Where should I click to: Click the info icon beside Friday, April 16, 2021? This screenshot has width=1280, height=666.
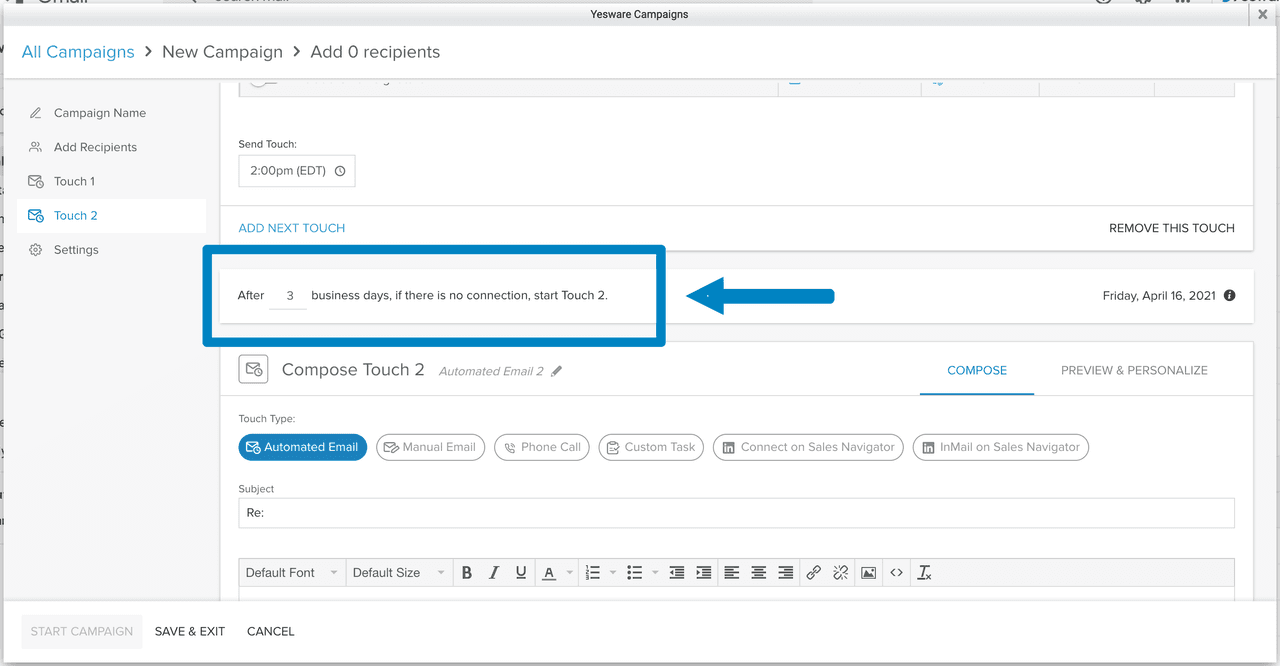pos(1230,296)
